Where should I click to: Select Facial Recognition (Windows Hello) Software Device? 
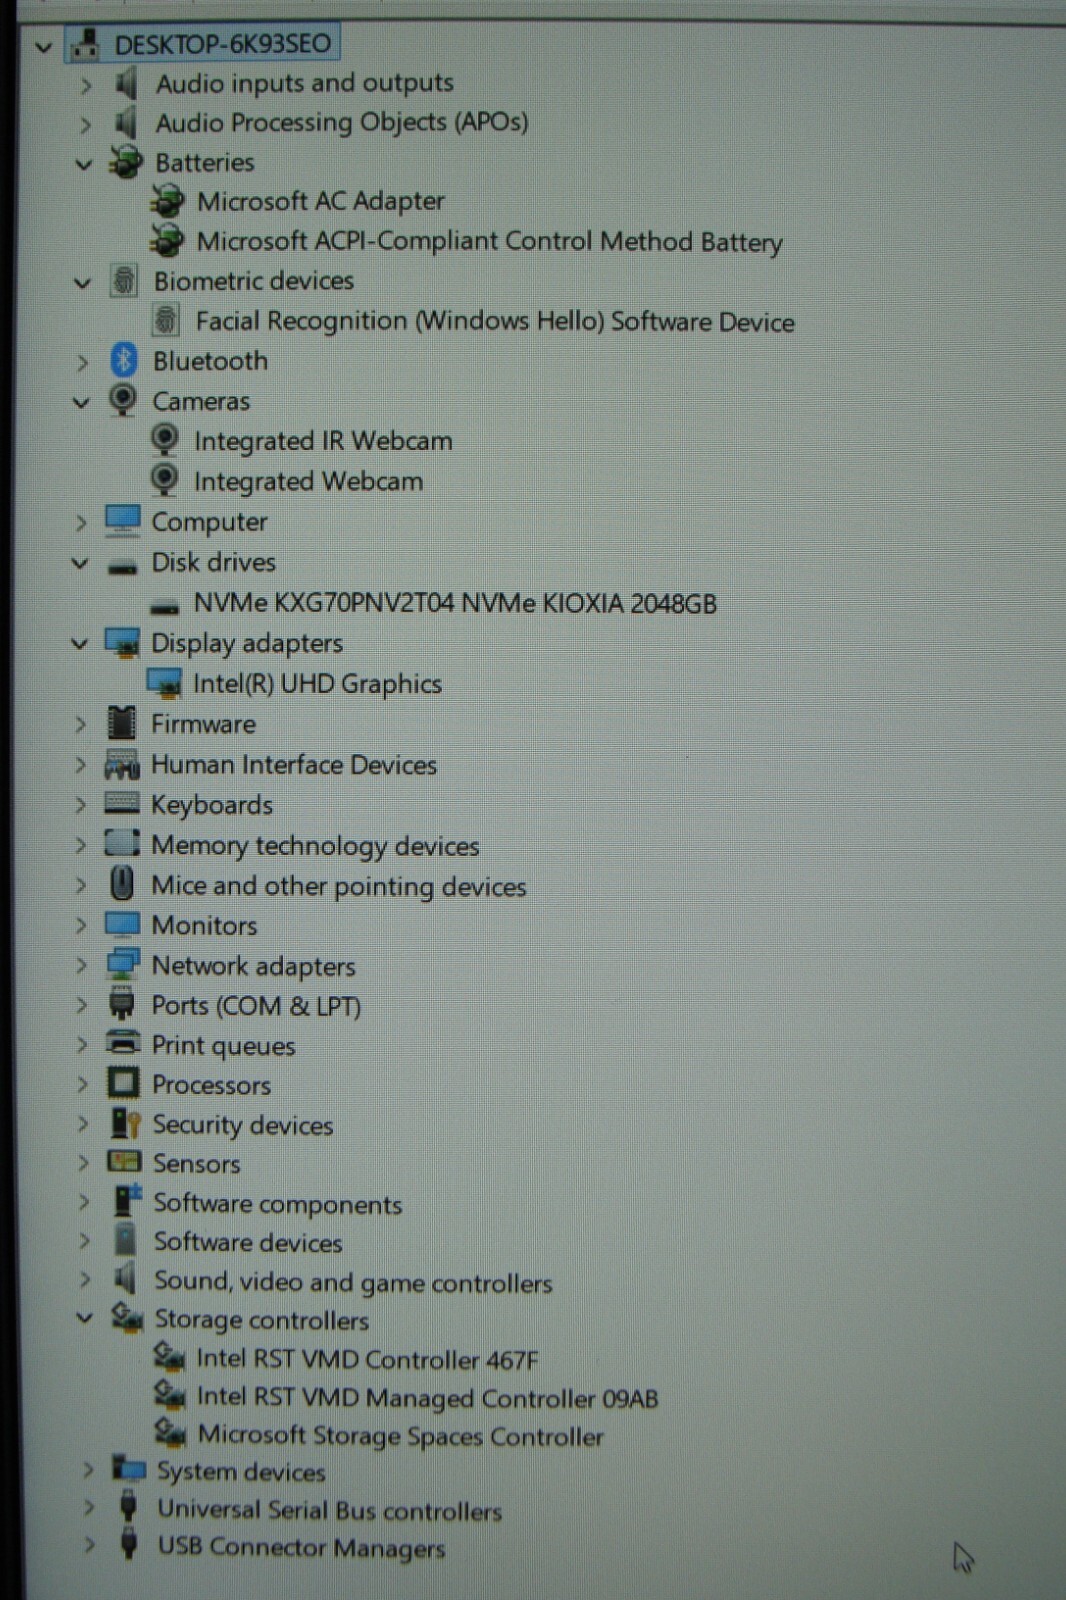pos(495,321)
